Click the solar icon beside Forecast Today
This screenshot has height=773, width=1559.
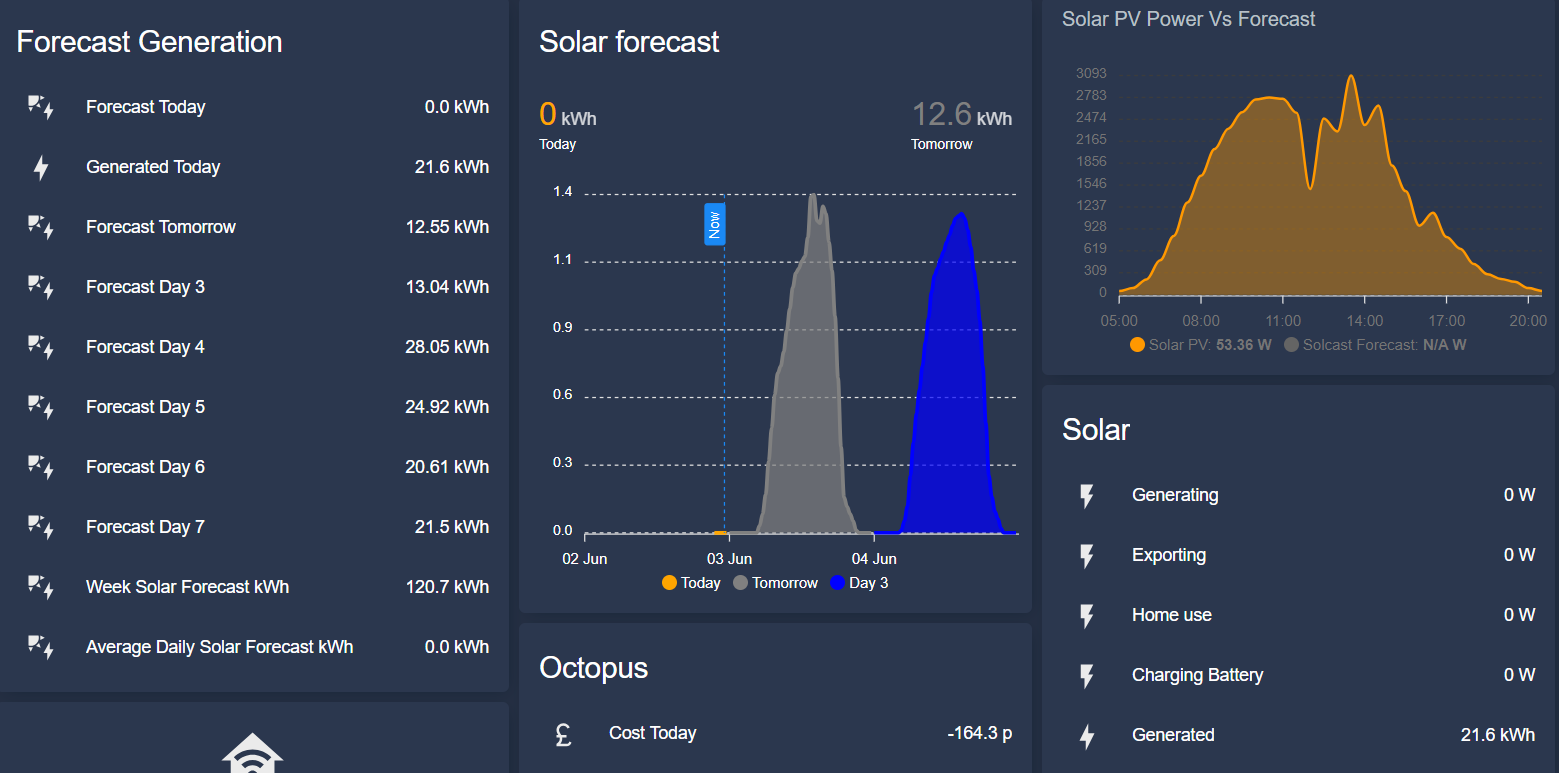coord(41,107)
